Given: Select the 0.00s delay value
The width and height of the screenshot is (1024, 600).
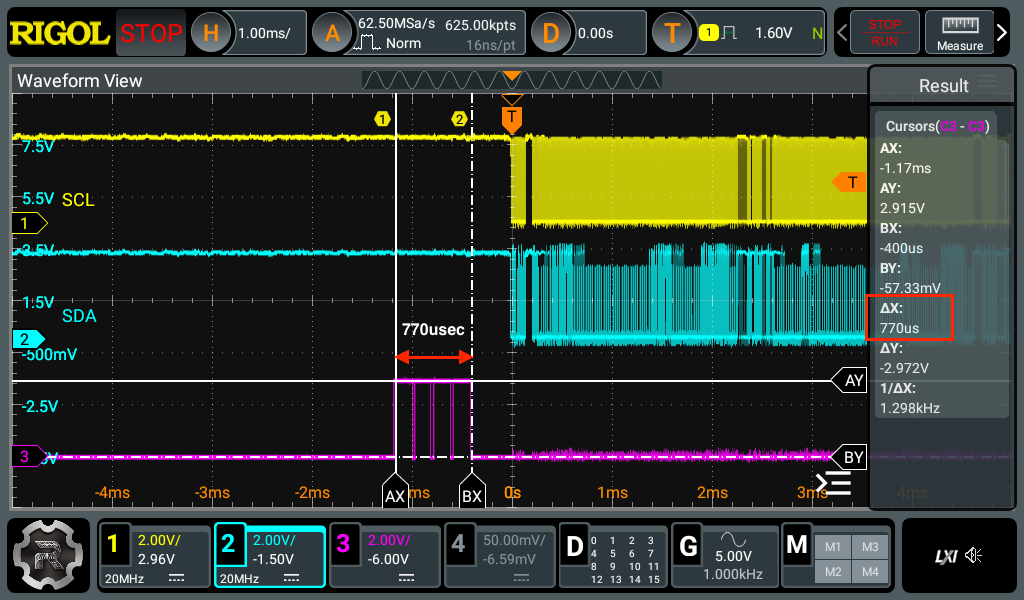Looking at the screenshot, I should (596, 33).
